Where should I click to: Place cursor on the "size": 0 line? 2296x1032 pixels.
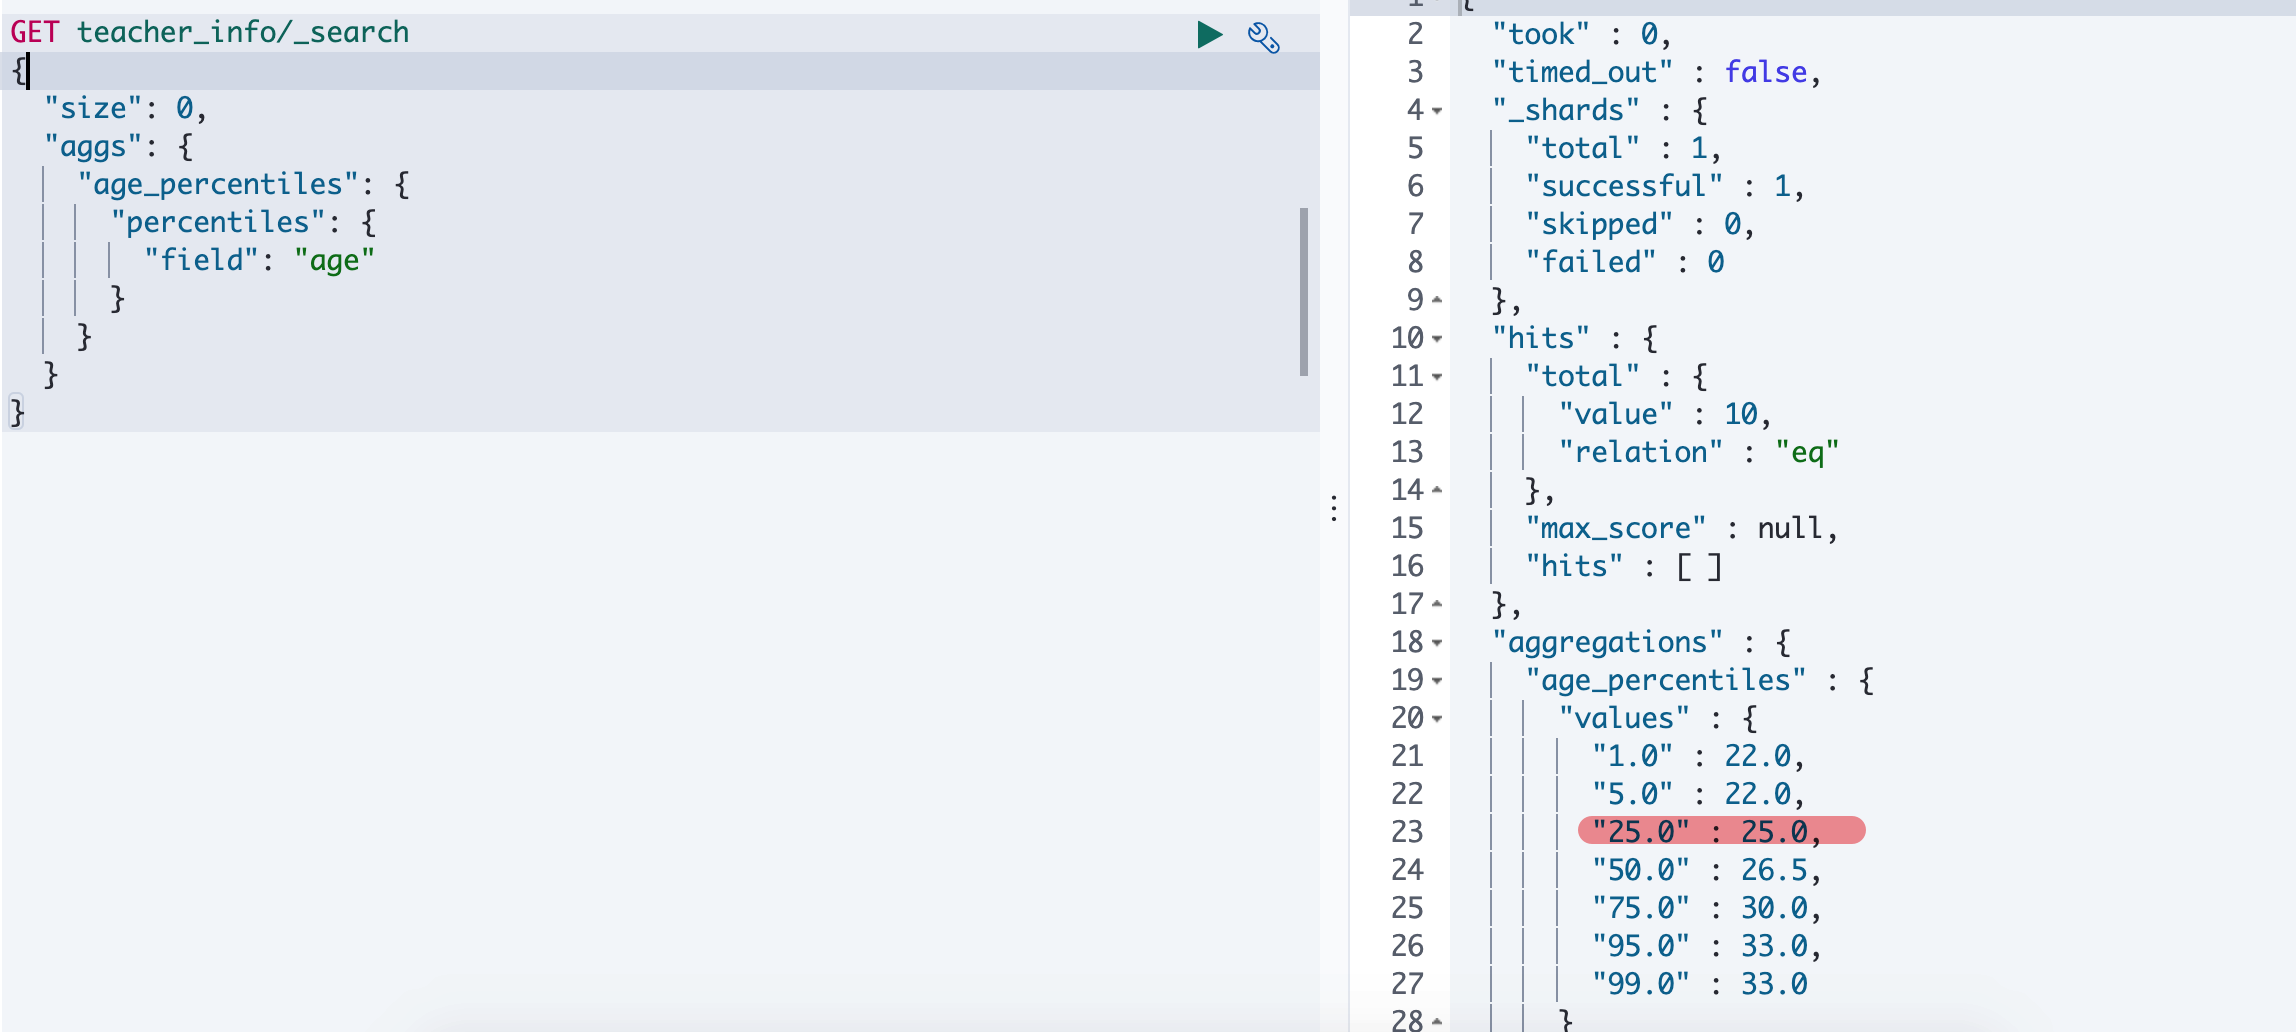(125, 108)
